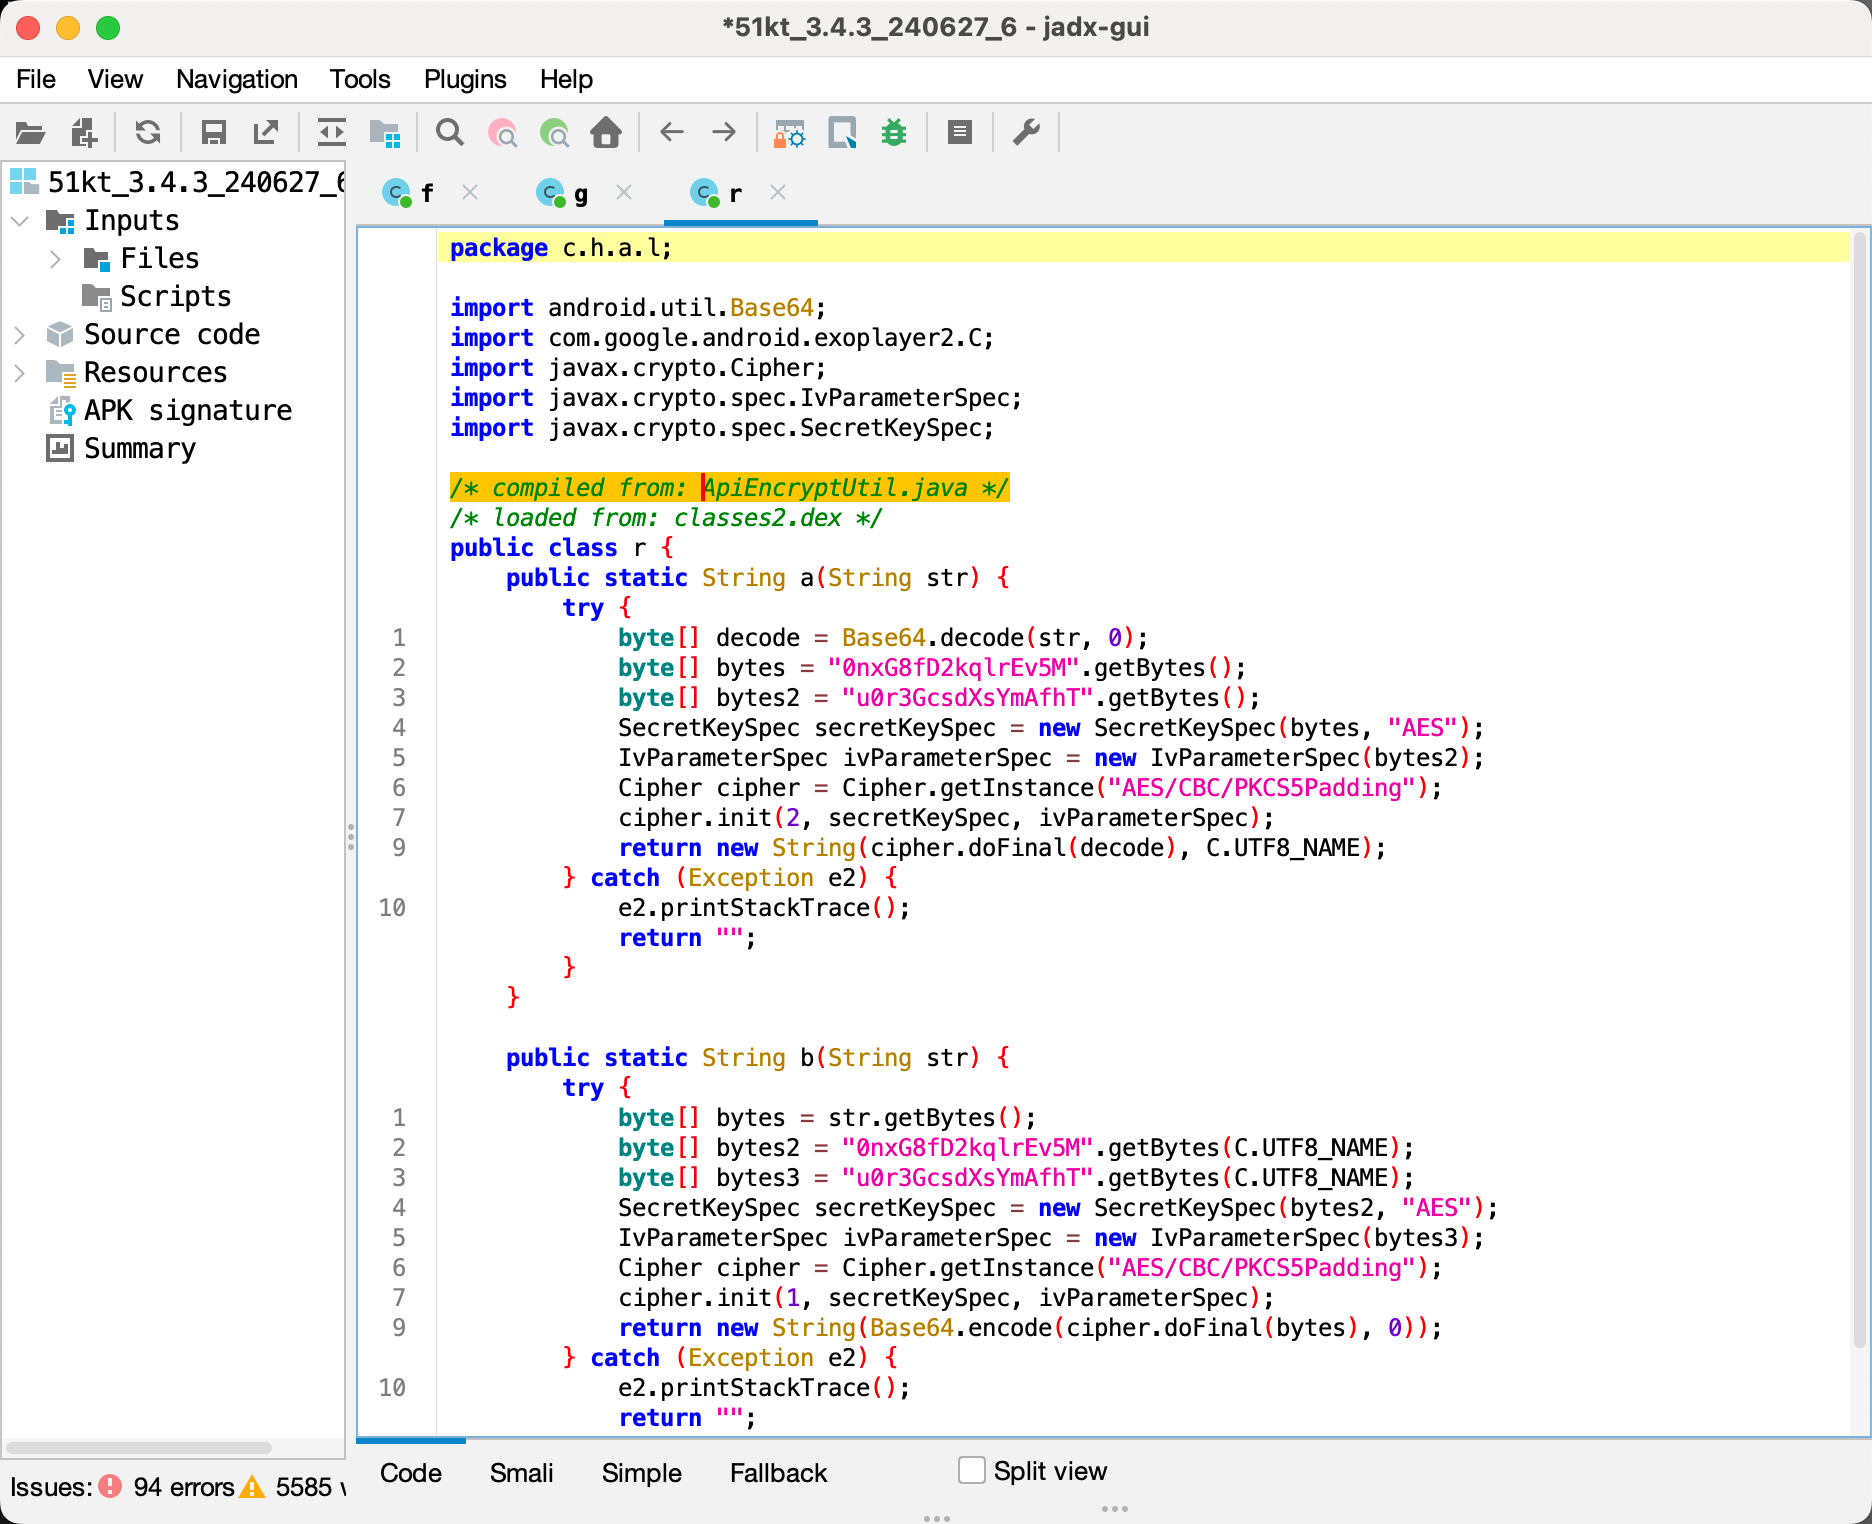The width and height of the screenshot is (1872, 1524).
Task: Click the "94 errors" status text
Action: tap(184, 1487)
